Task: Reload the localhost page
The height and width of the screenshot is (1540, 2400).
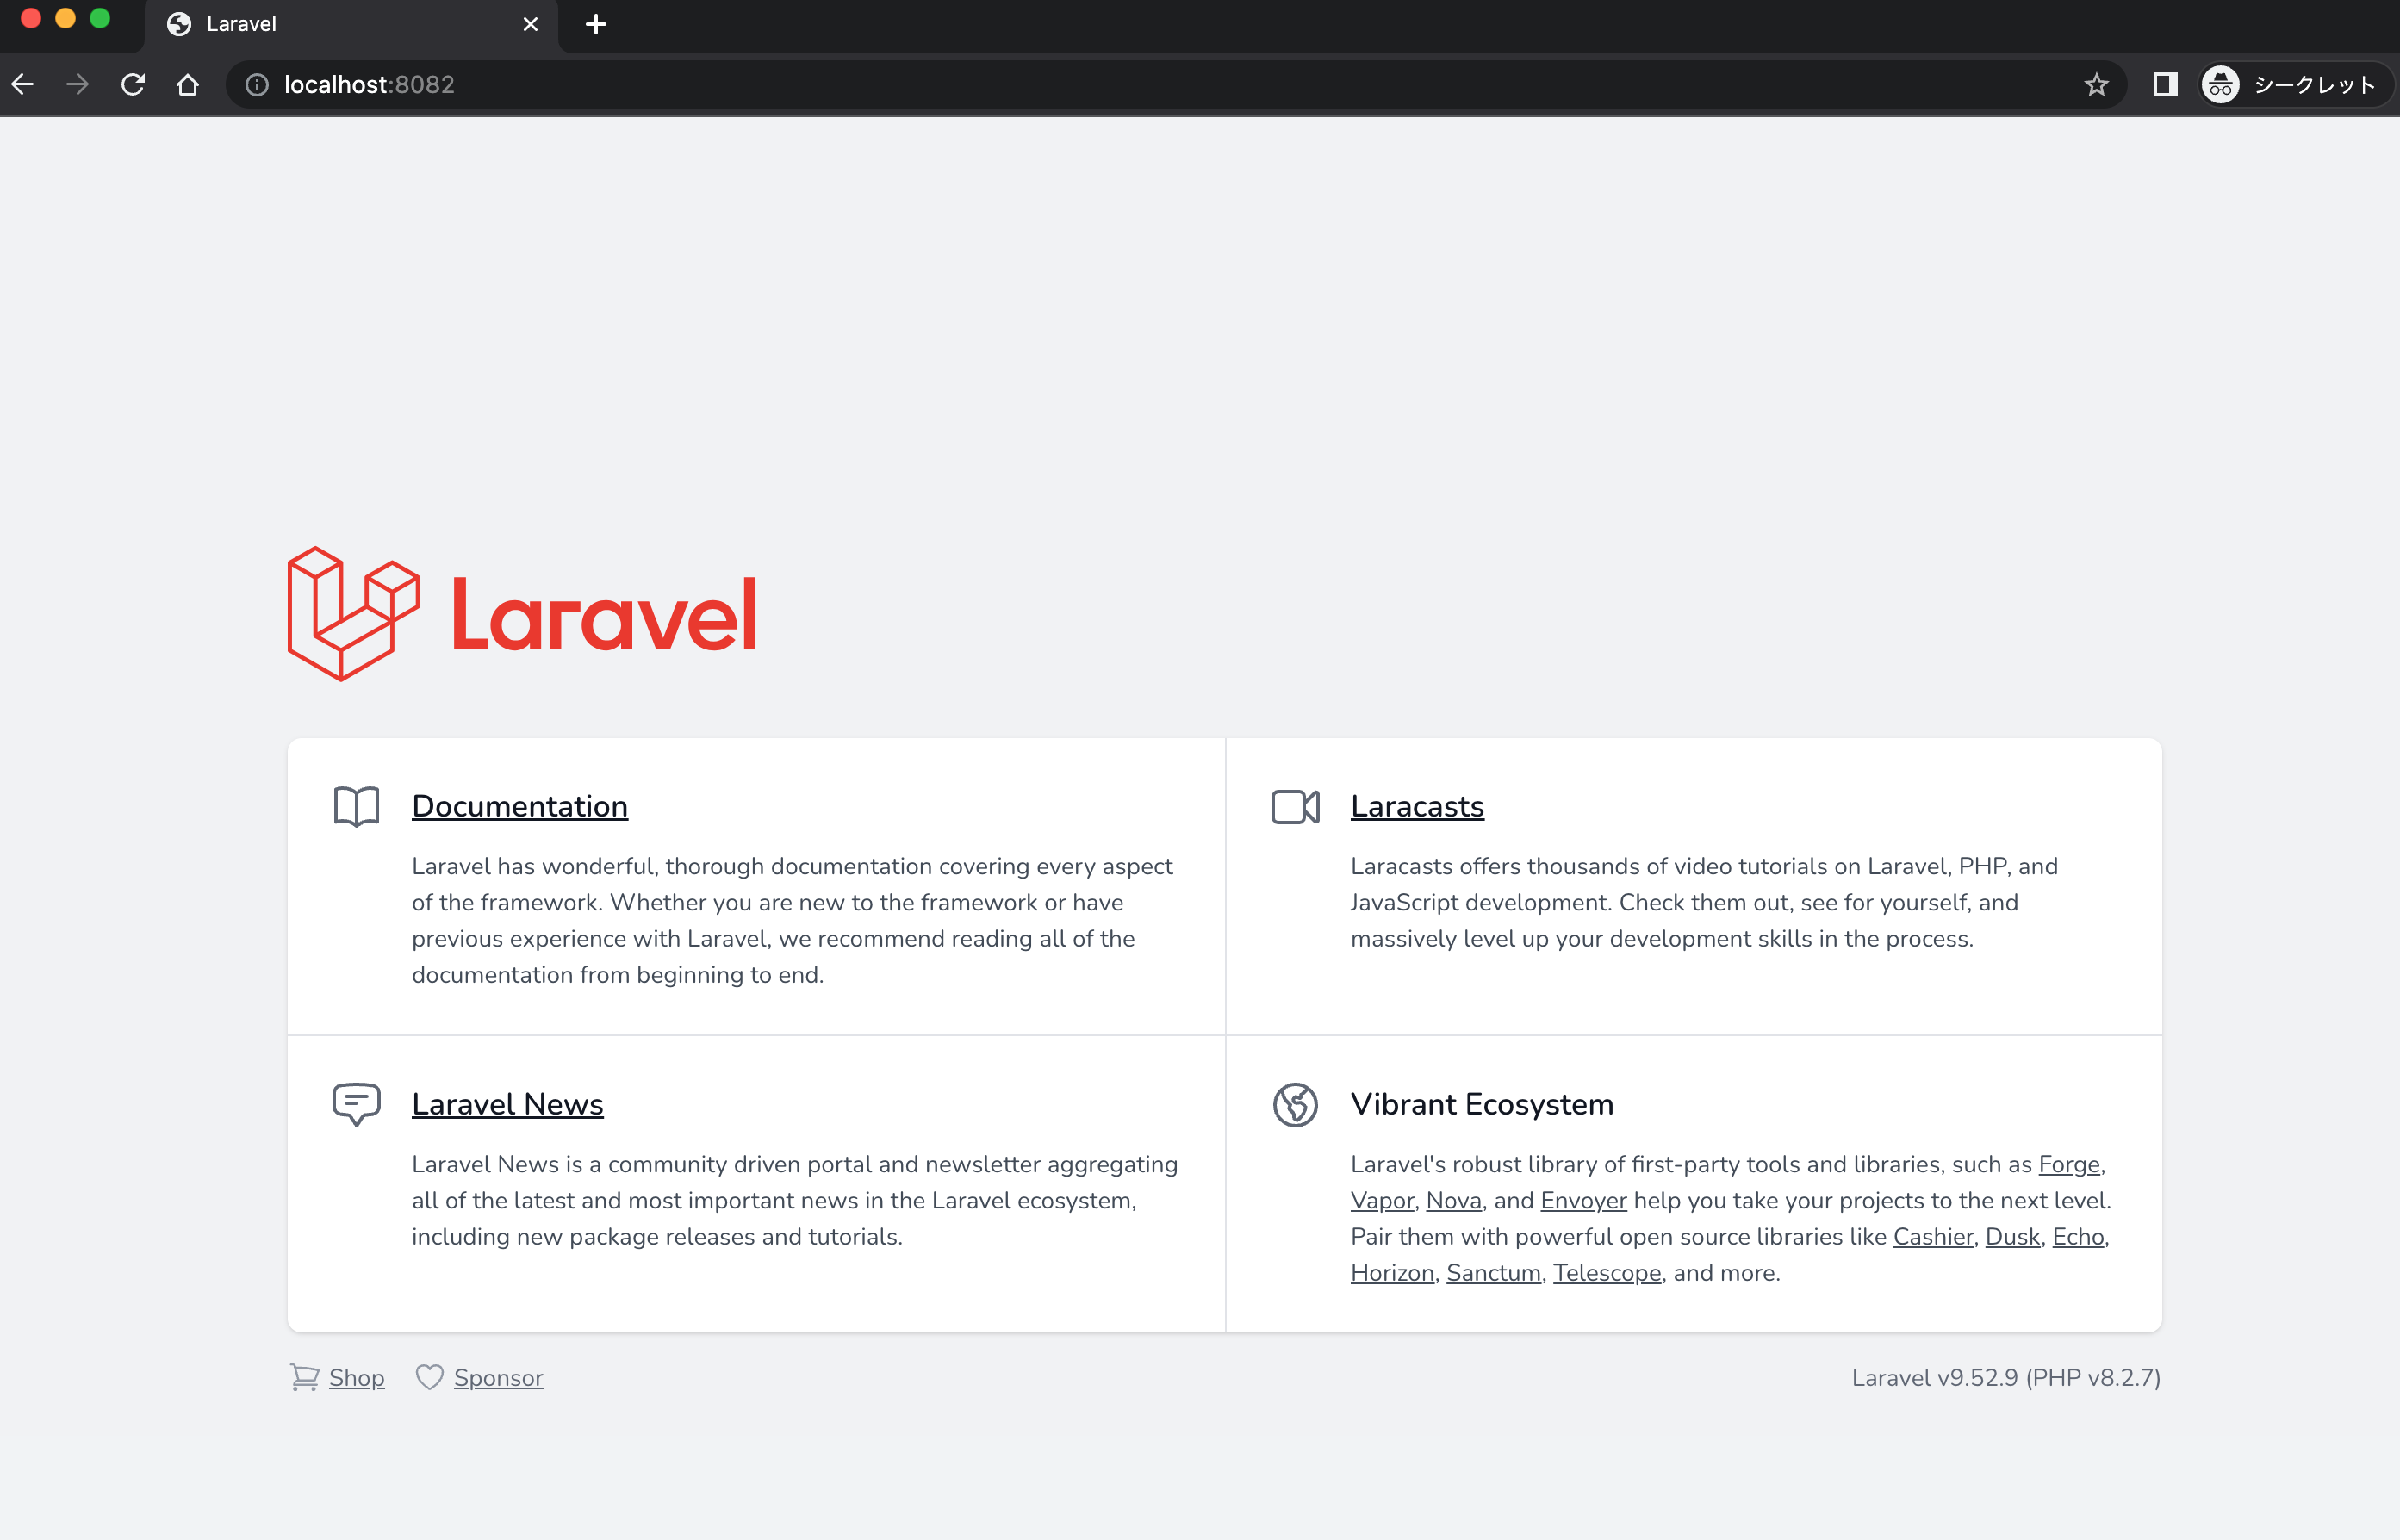Action: click(x=133, y=85)
